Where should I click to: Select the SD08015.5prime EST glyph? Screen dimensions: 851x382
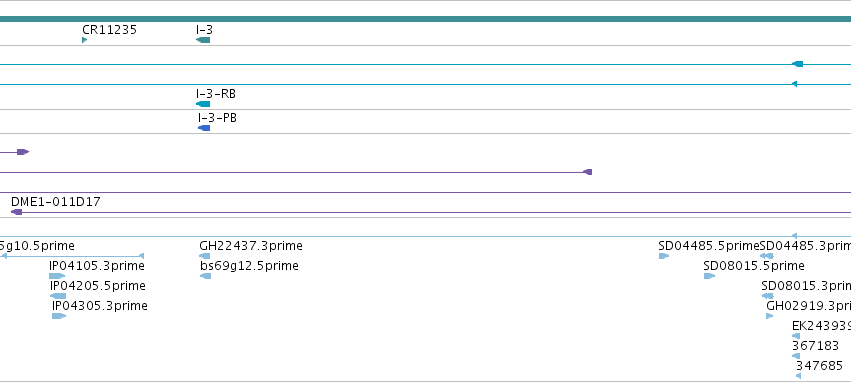coord(709,276)
